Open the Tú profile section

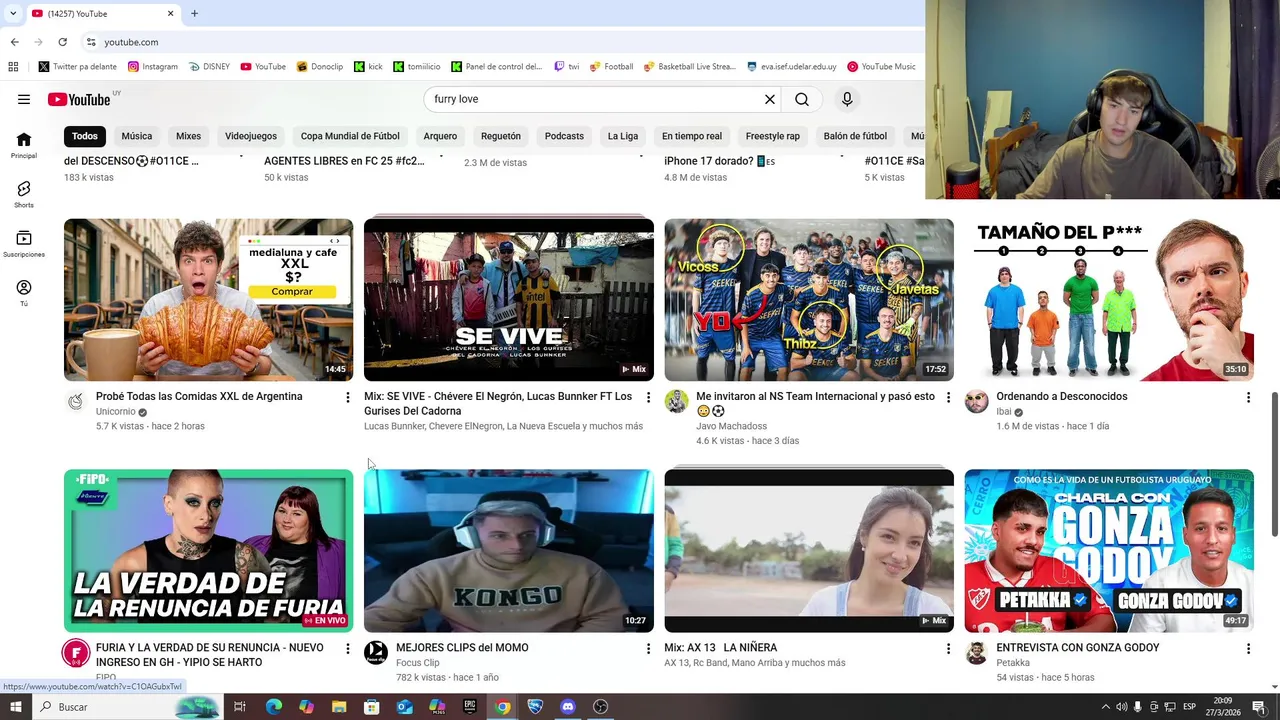(x=24, y=293)
